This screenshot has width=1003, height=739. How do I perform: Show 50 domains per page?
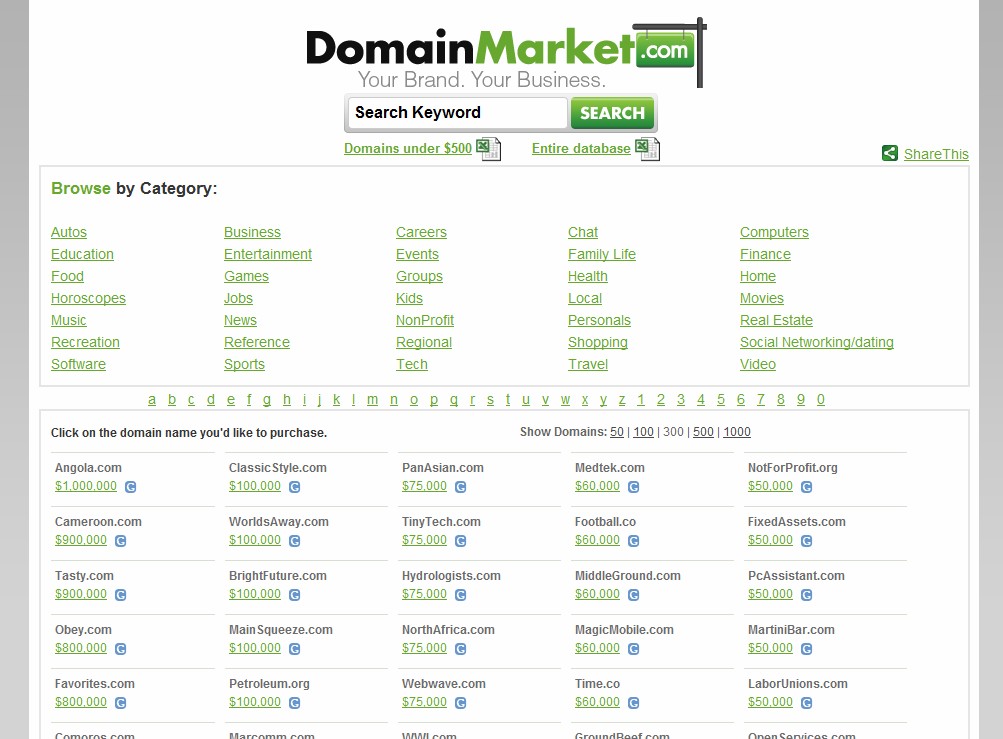(x=617, y=432)
